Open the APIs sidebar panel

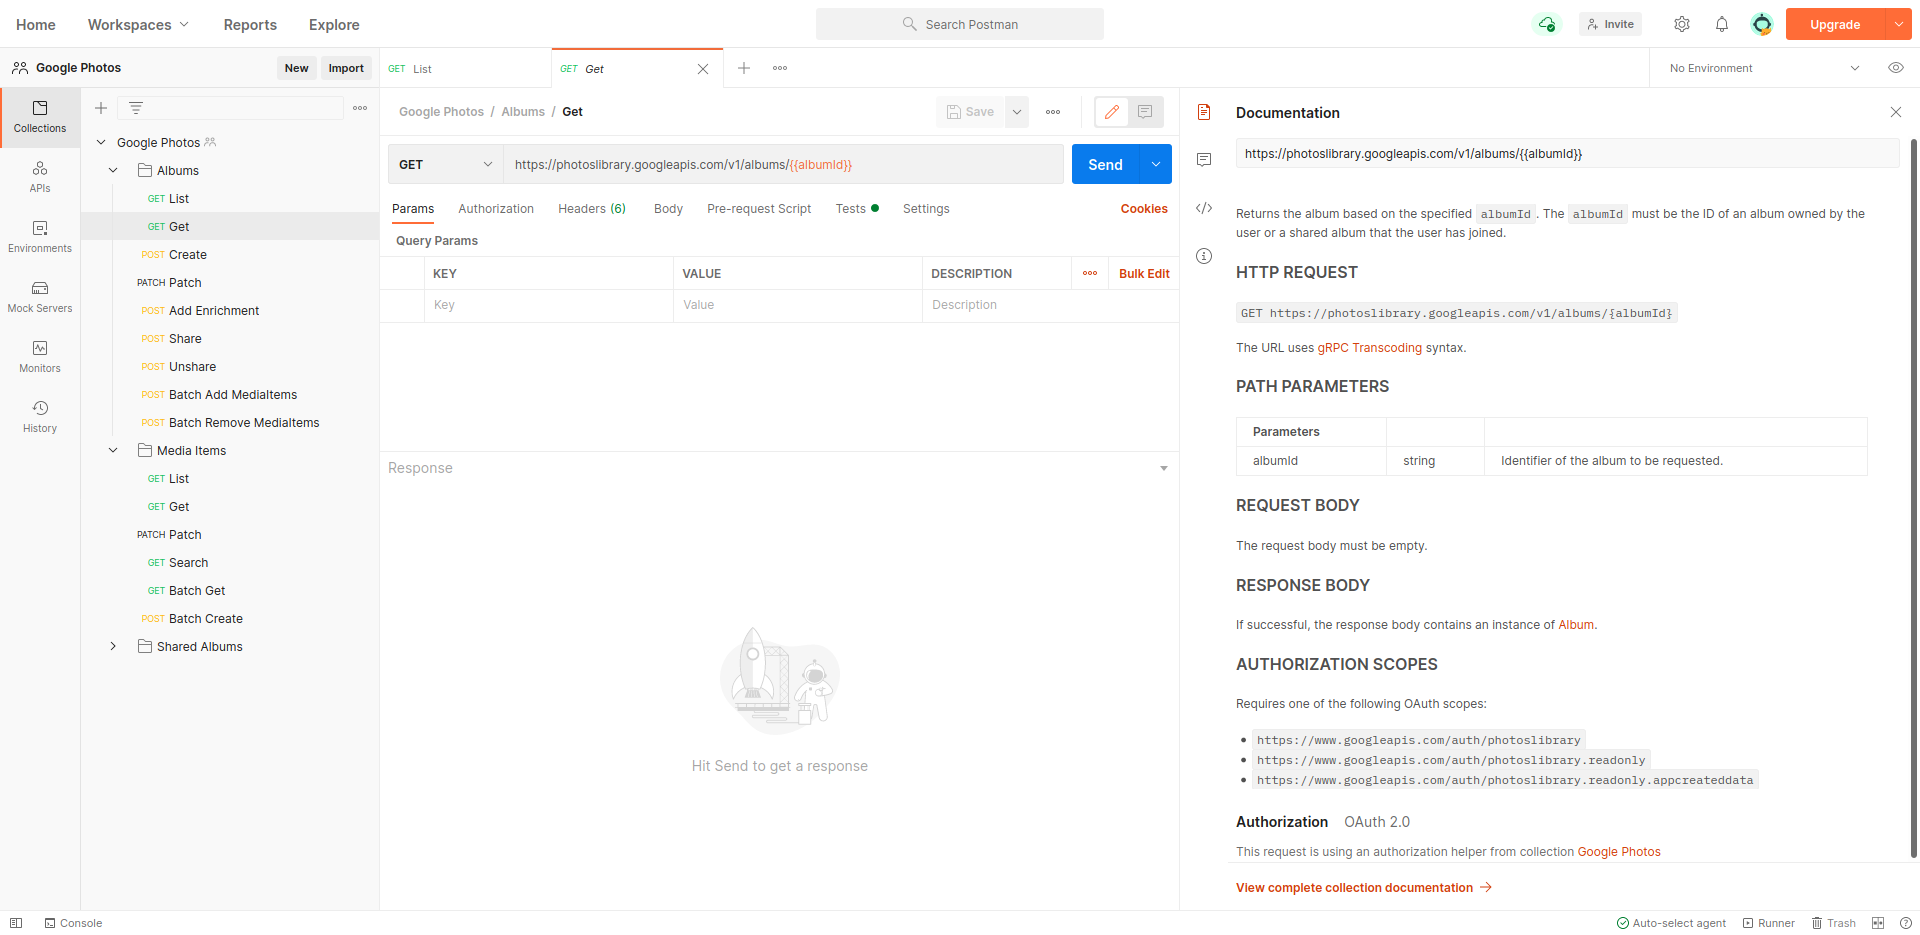tap(40, 177)
